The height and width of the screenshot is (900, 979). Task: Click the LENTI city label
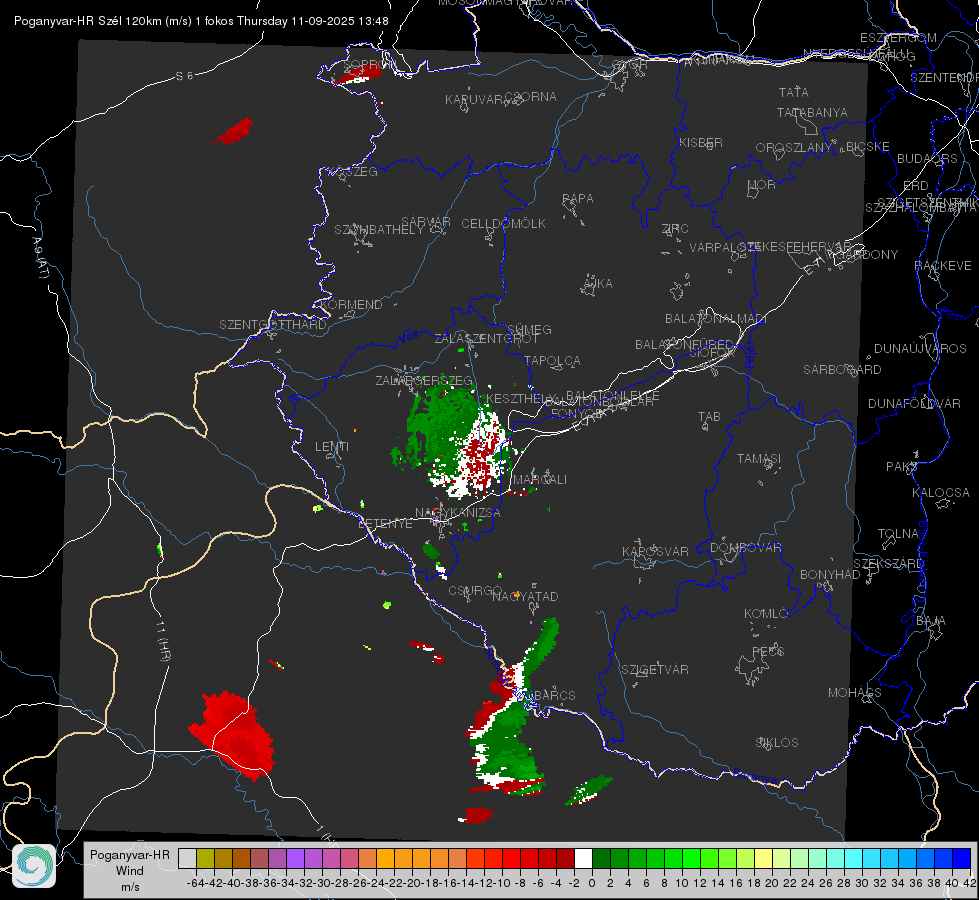coord(332,447)
